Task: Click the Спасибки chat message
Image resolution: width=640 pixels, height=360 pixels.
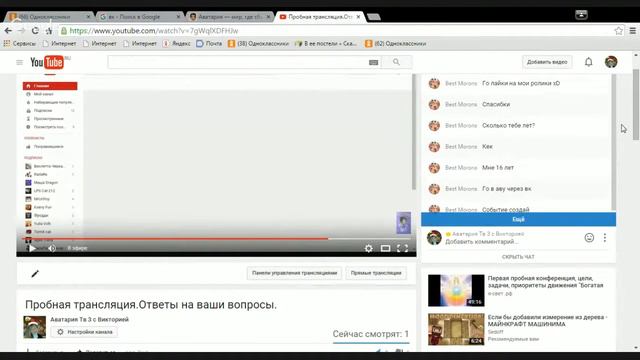Action: [x=496, y=104]
